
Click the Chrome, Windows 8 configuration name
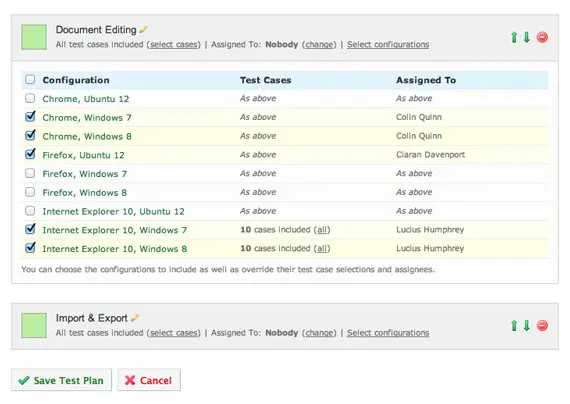pyautogui.click(x=87, y=136)
